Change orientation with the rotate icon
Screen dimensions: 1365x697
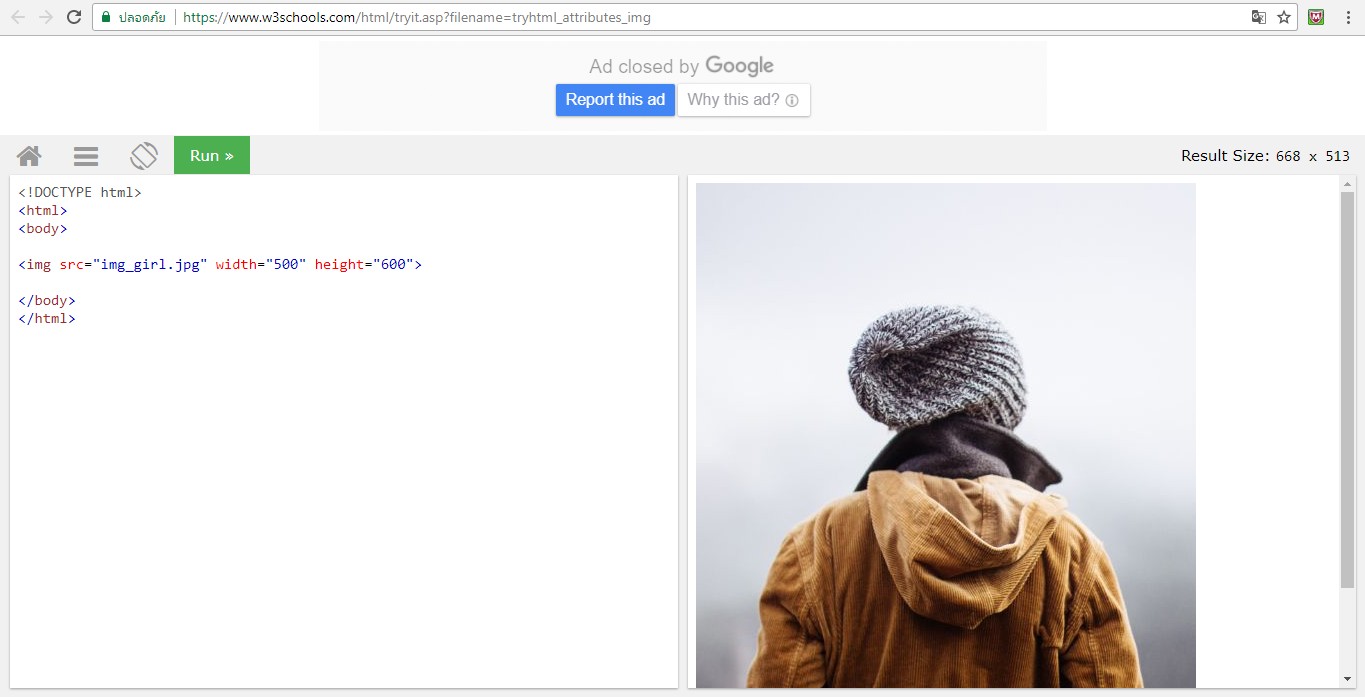(x=144, y=155)
